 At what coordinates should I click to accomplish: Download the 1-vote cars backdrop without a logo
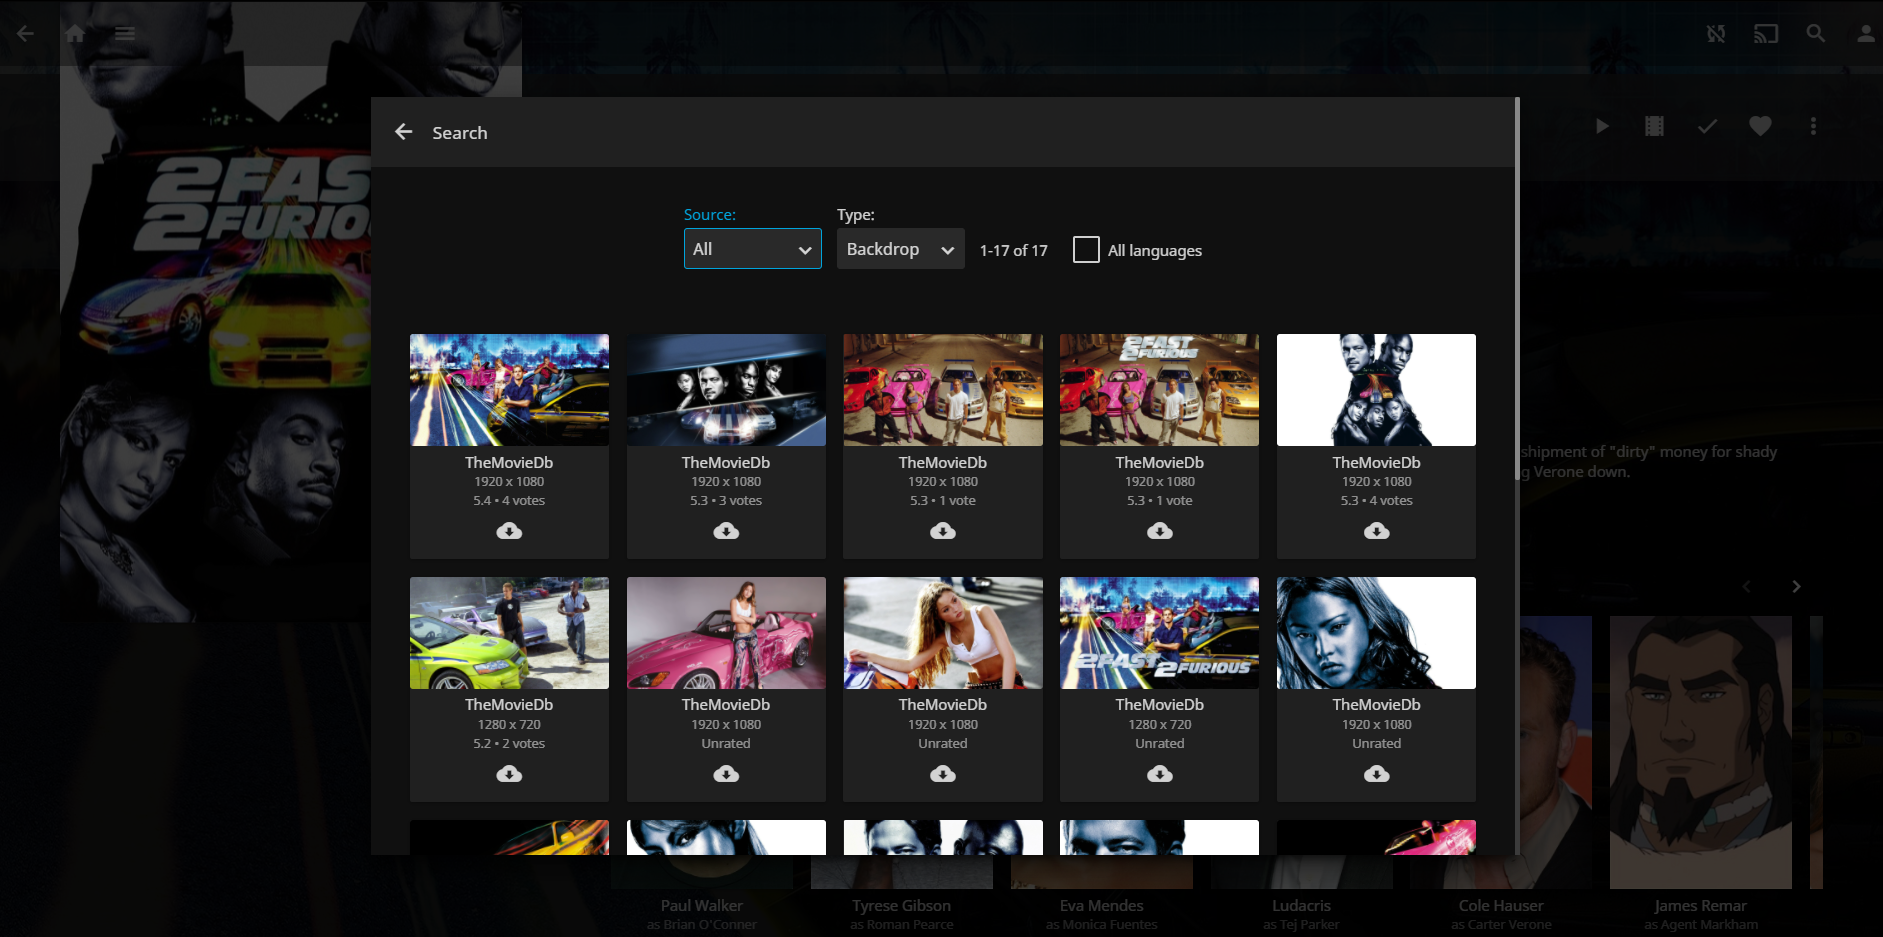(943, 531)
